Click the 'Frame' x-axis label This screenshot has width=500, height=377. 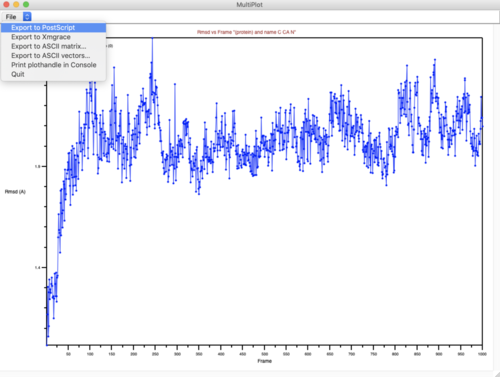pyautogui.click(x=264, y=361)
